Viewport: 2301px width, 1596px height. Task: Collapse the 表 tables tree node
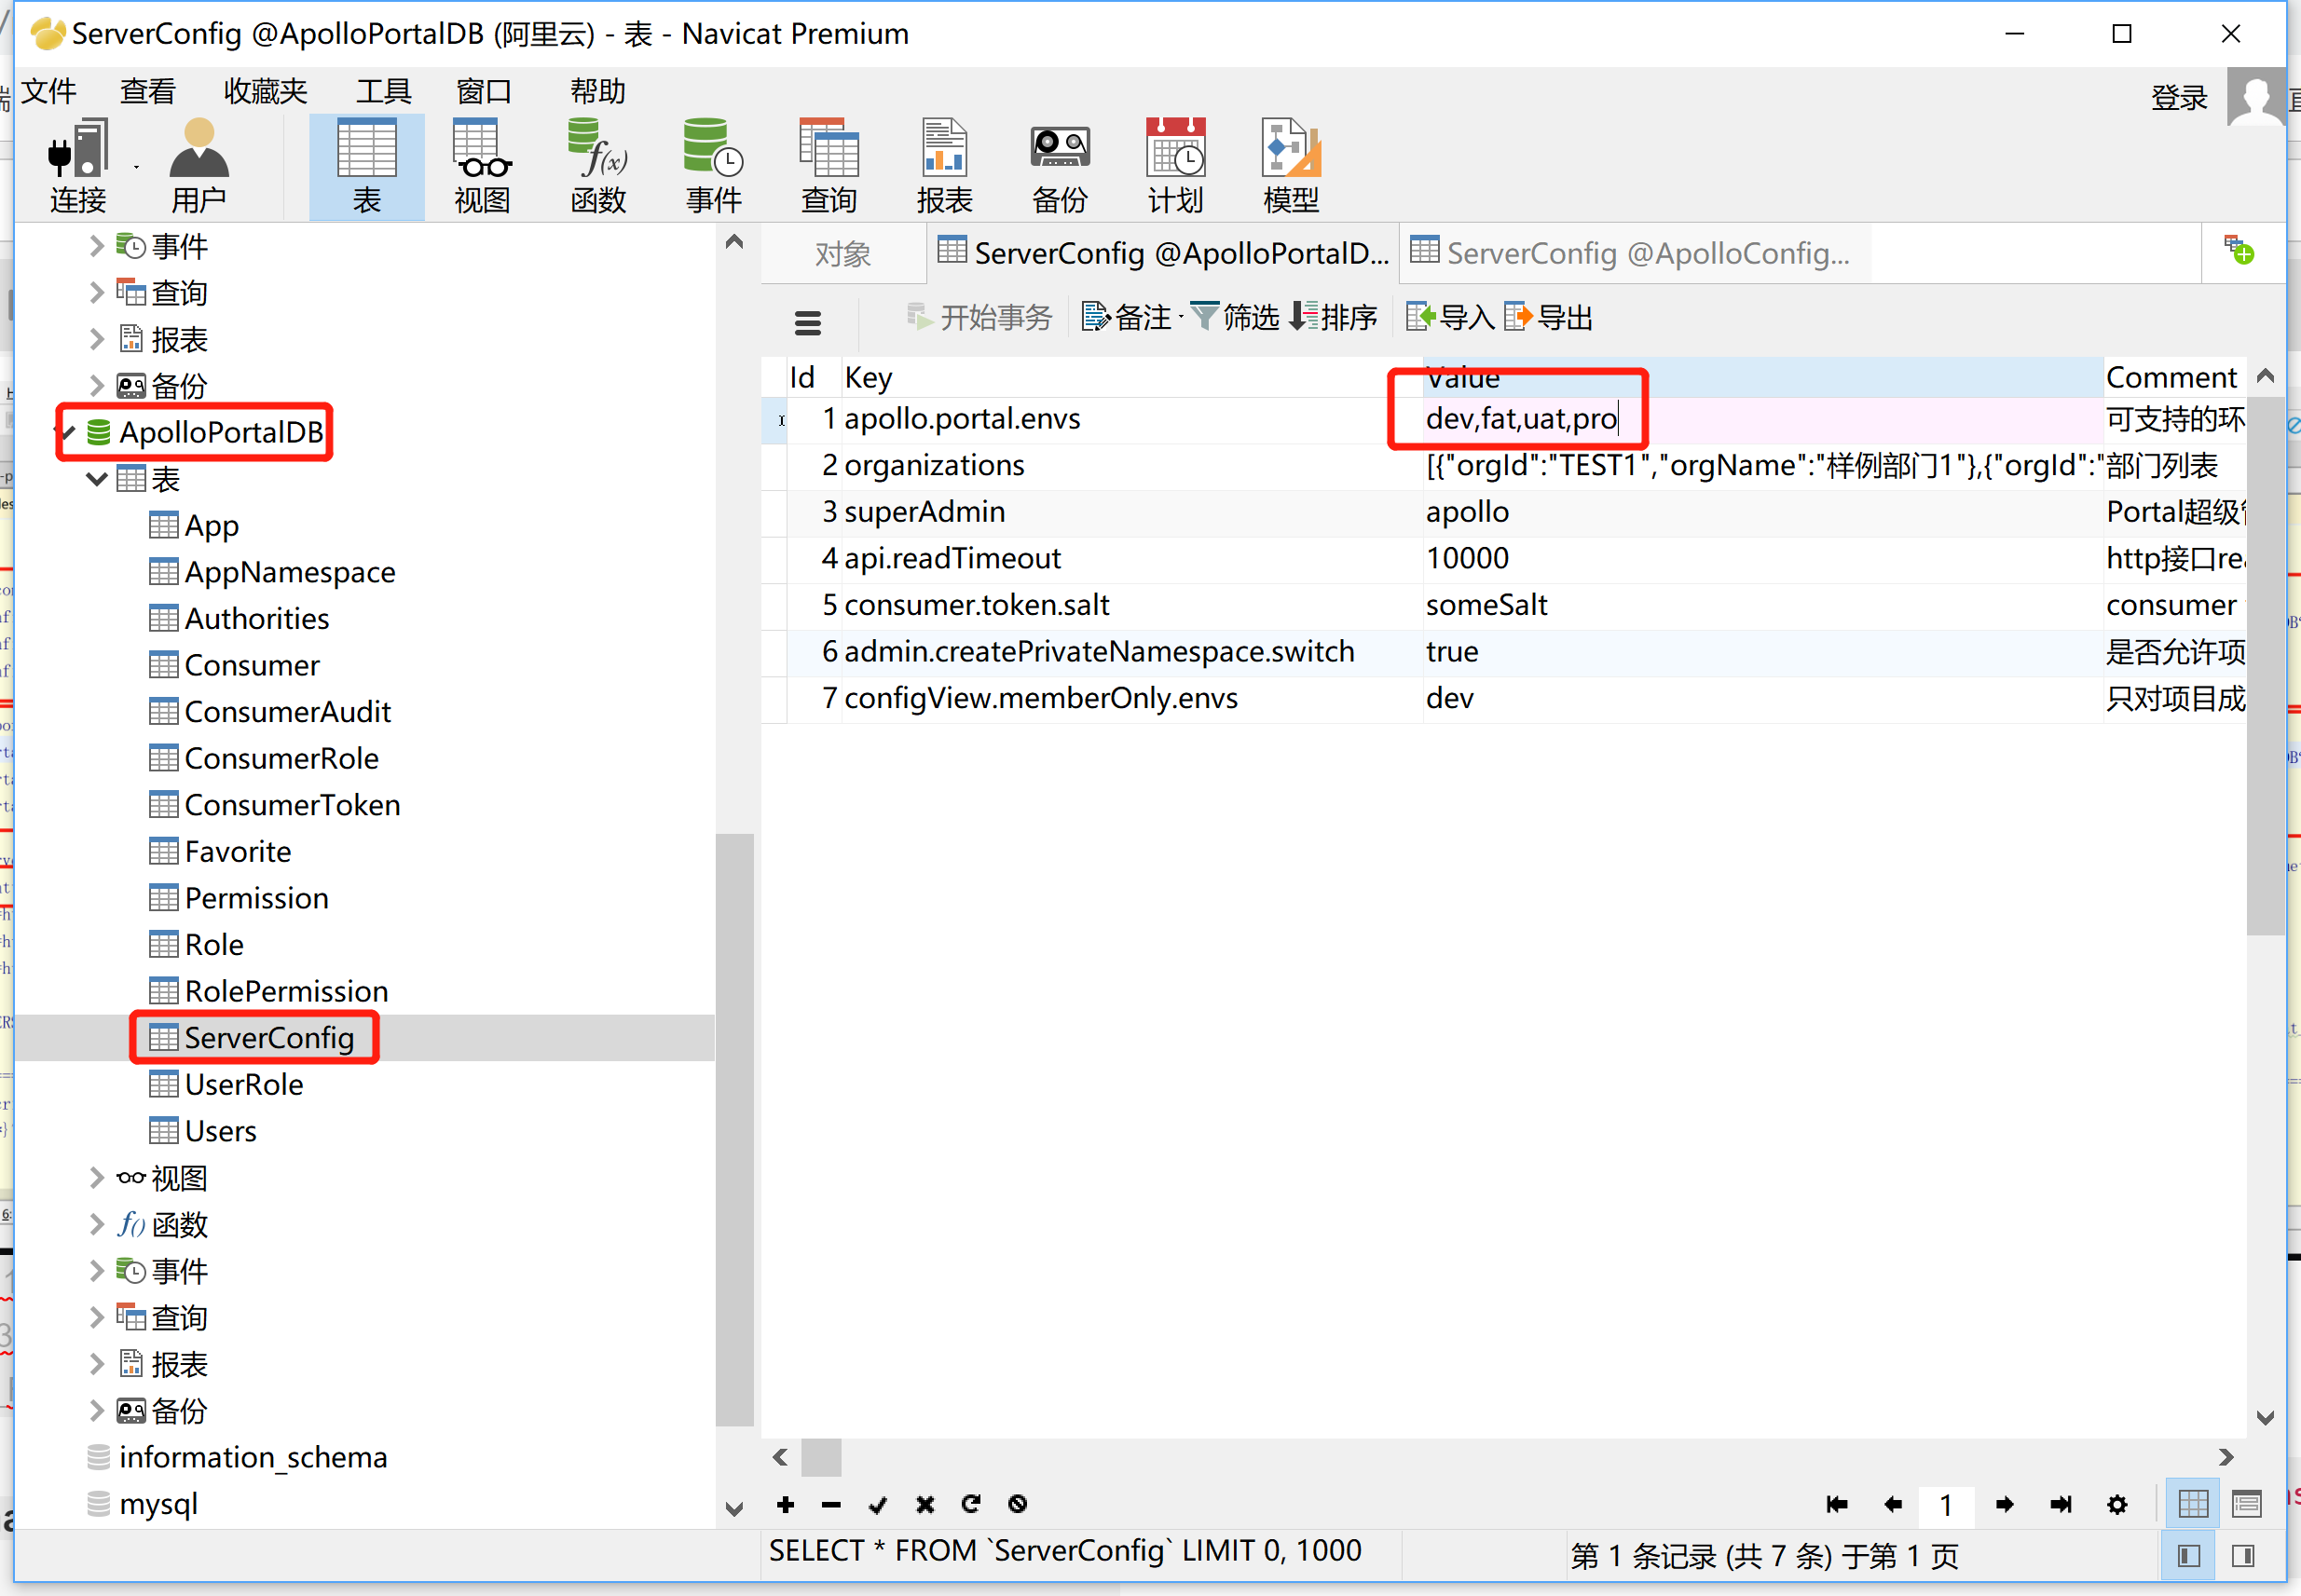coord(97,479)
